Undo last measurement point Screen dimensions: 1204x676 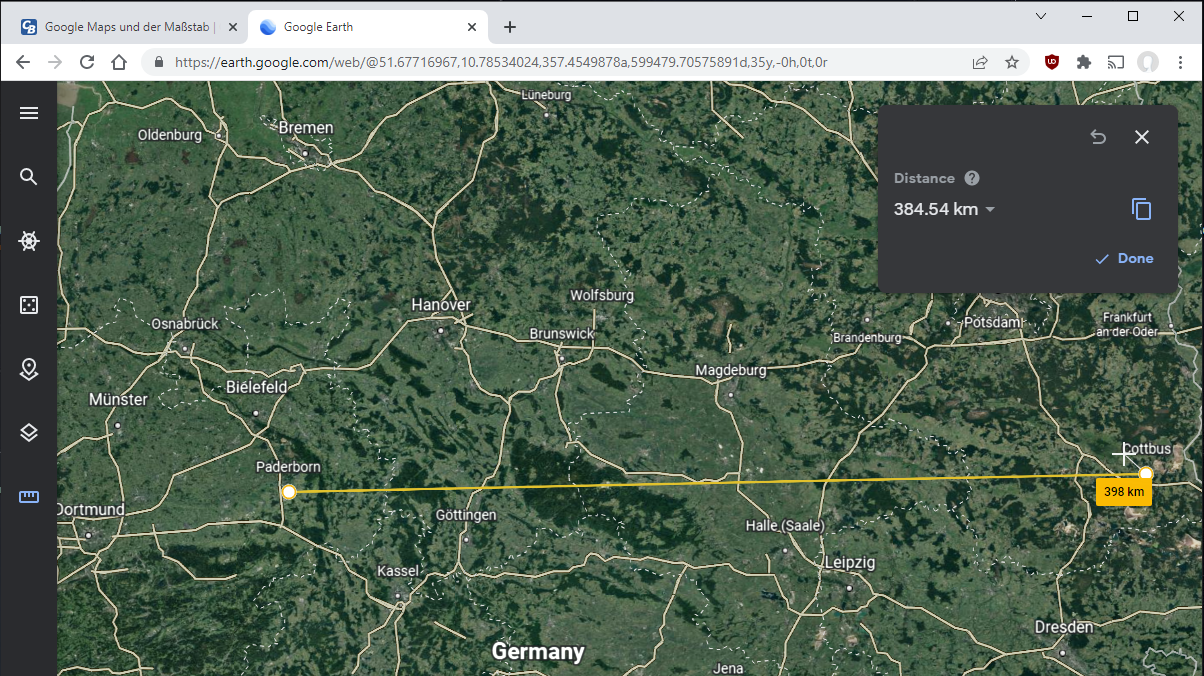(x=1098, y=137)
